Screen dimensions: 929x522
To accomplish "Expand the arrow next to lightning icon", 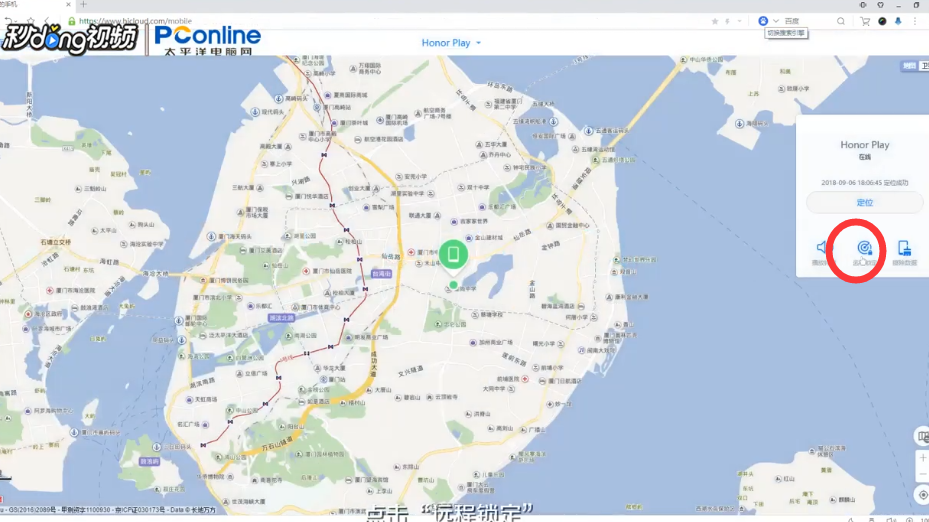I will tap(739, 21).
